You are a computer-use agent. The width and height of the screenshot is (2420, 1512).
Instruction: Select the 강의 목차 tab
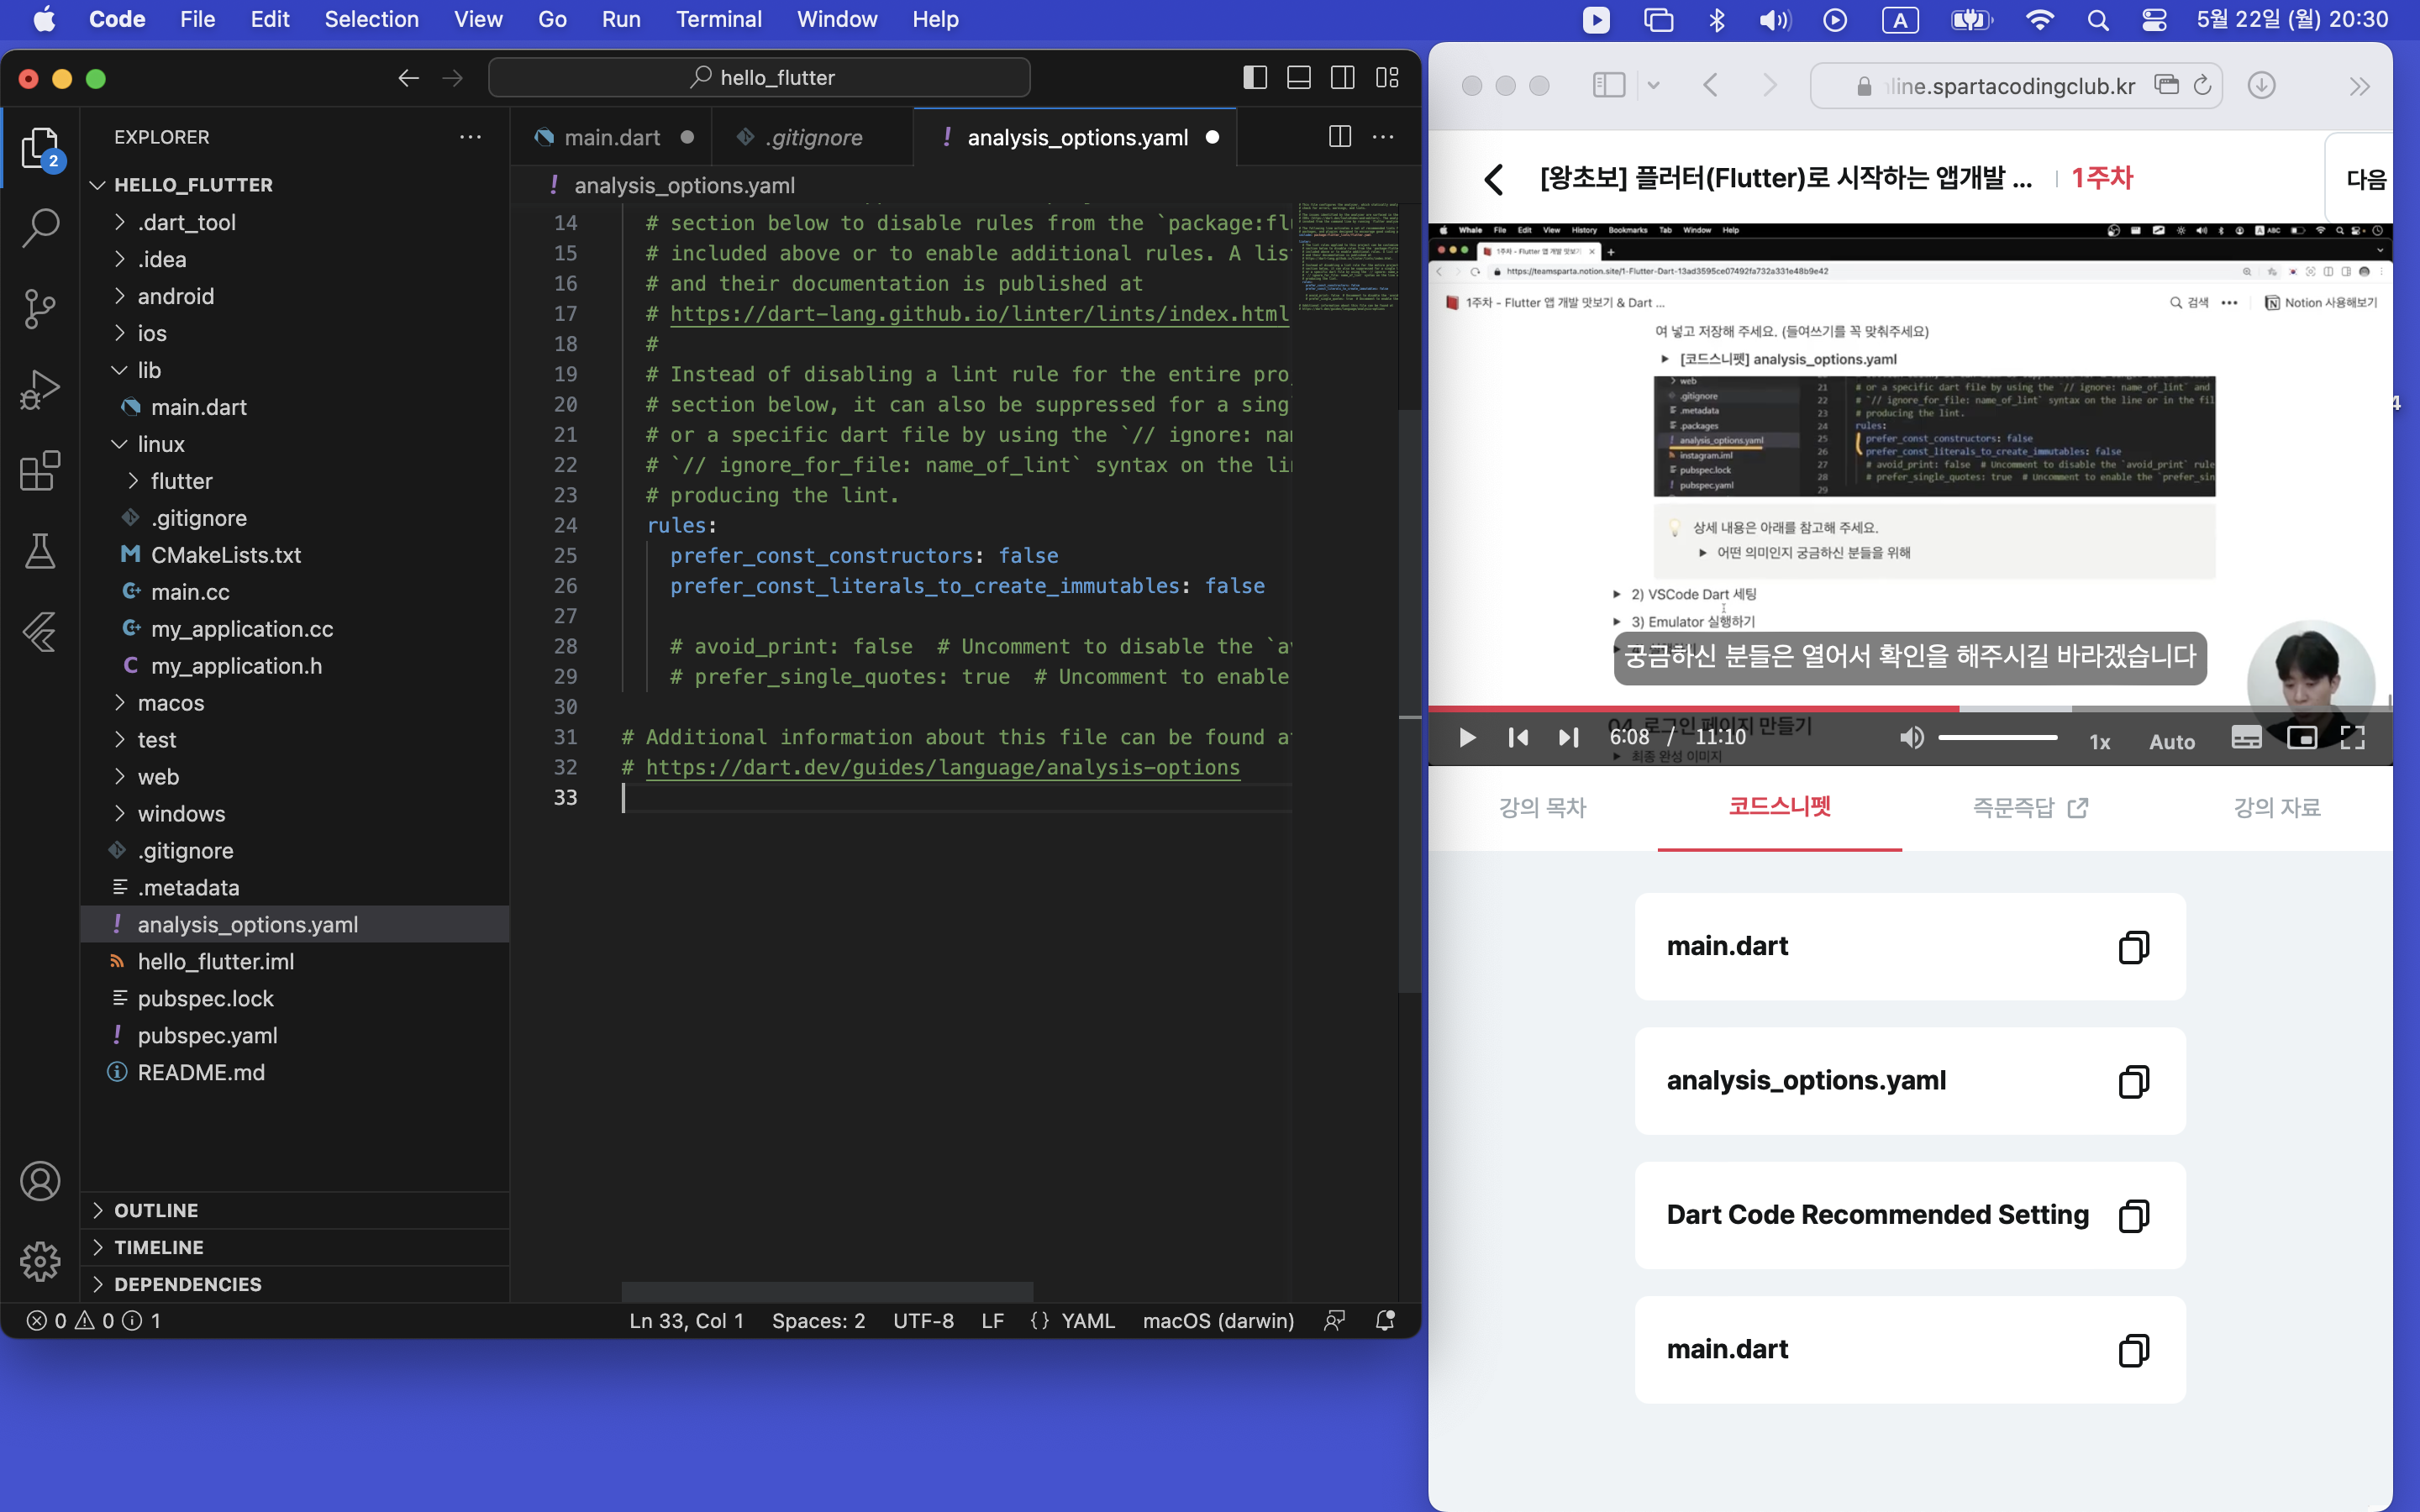pos(1542,807)
